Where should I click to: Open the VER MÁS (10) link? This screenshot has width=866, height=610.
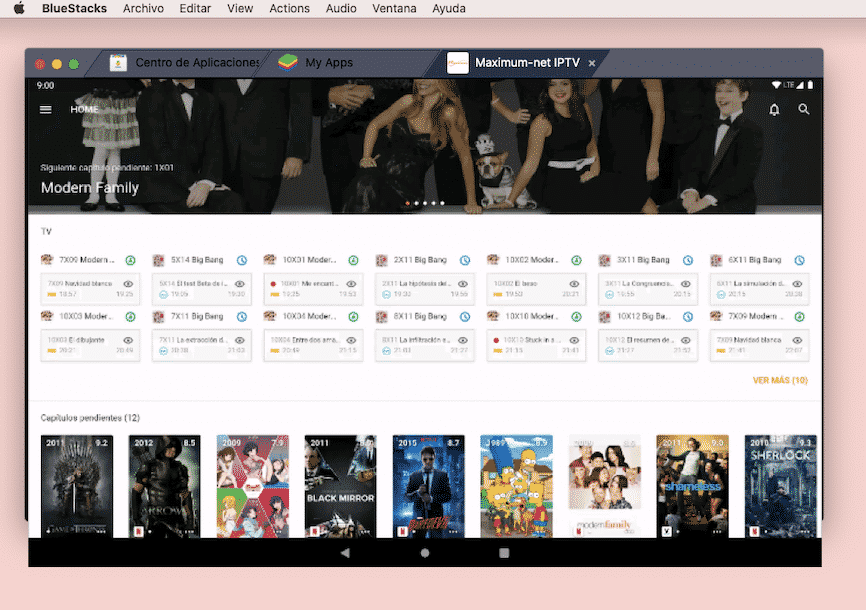coord(780,381)
